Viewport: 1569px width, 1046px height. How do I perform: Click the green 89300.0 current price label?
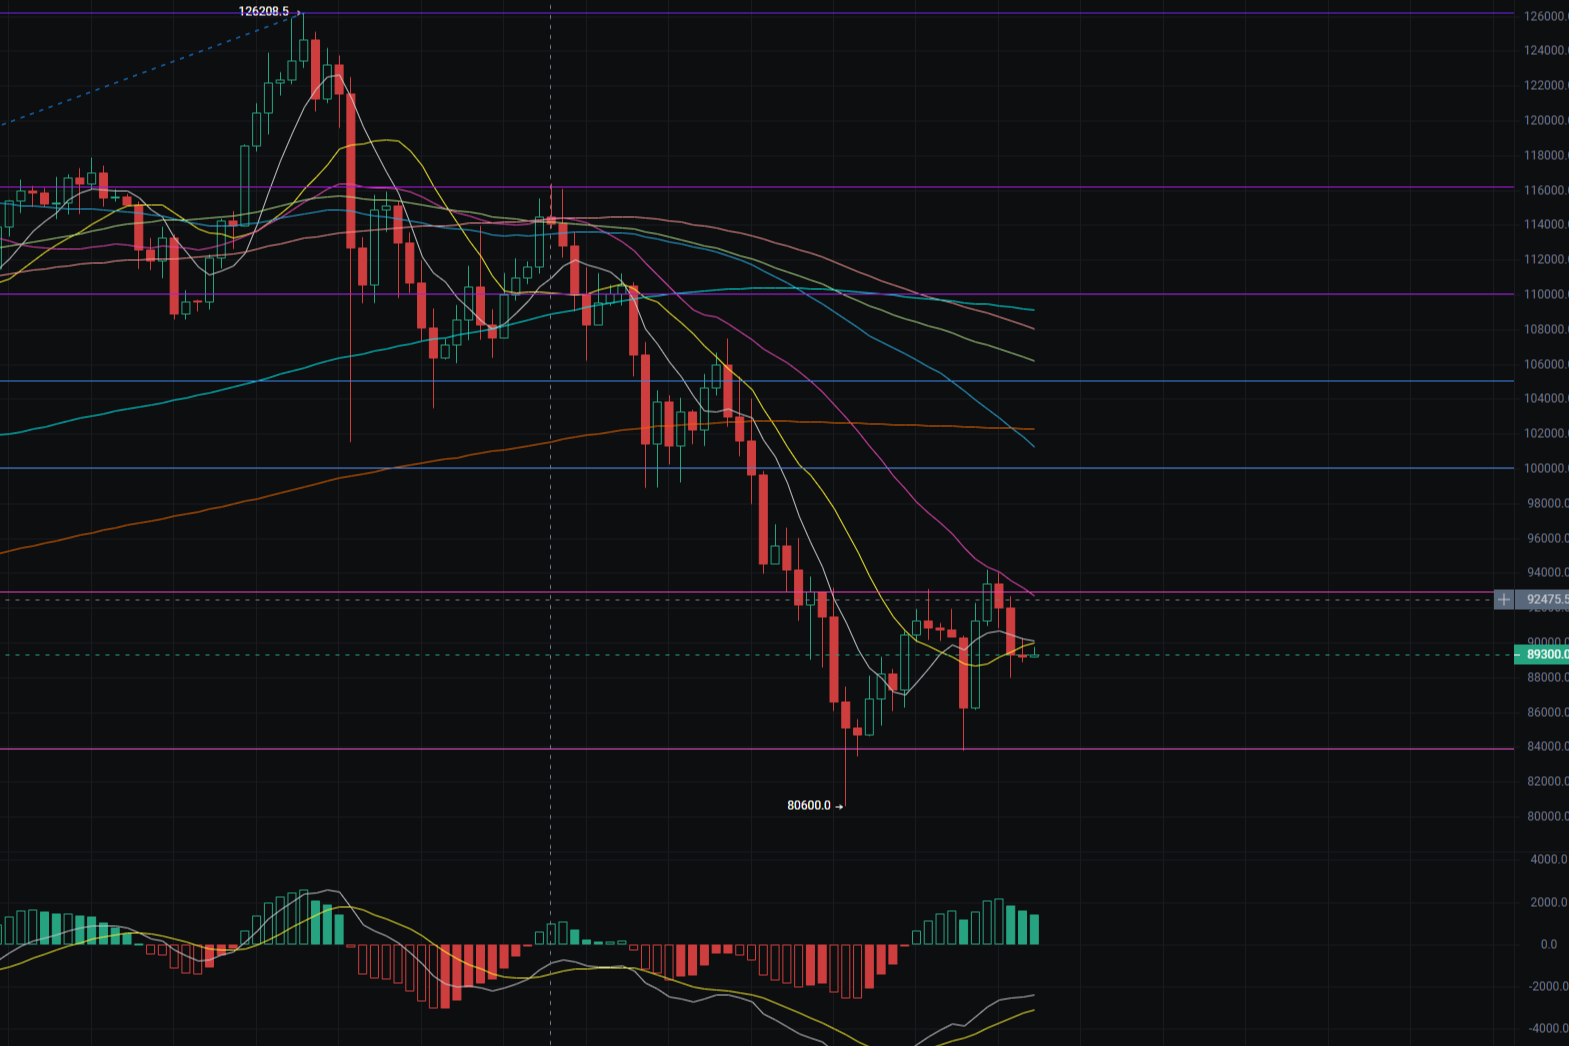(1541, 655)
